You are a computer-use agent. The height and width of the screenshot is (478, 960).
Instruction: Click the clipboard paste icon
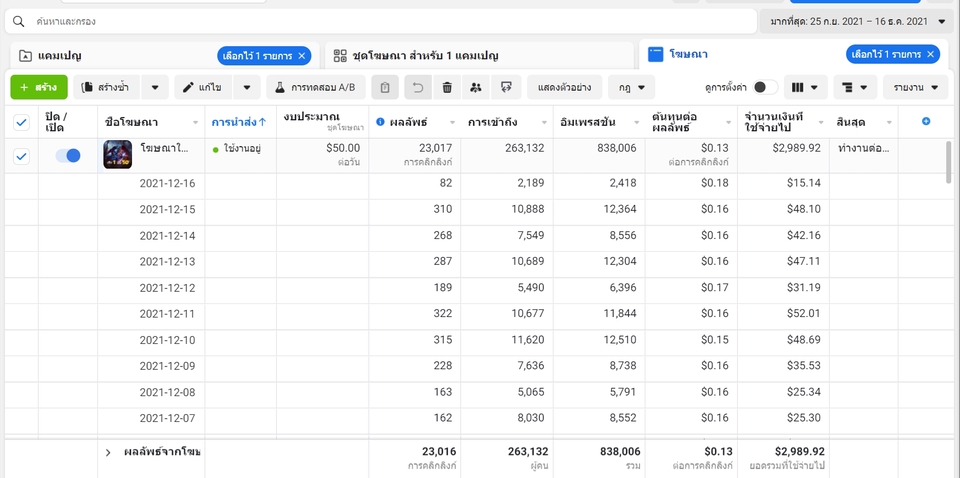tap(385, 88)
